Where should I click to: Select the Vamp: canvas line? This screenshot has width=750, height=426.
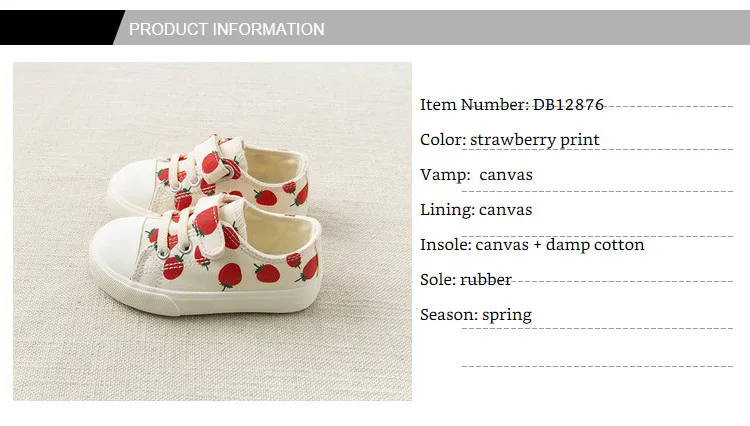[x=476, y=175]
